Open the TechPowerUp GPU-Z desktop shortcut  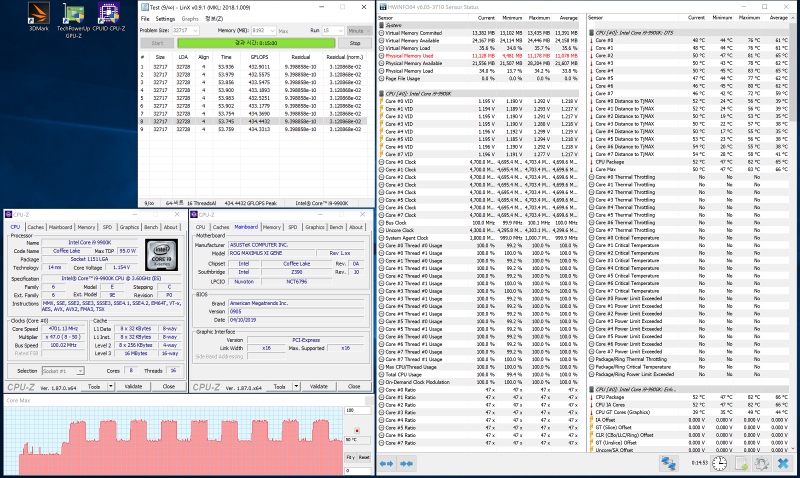coord(73,20)
